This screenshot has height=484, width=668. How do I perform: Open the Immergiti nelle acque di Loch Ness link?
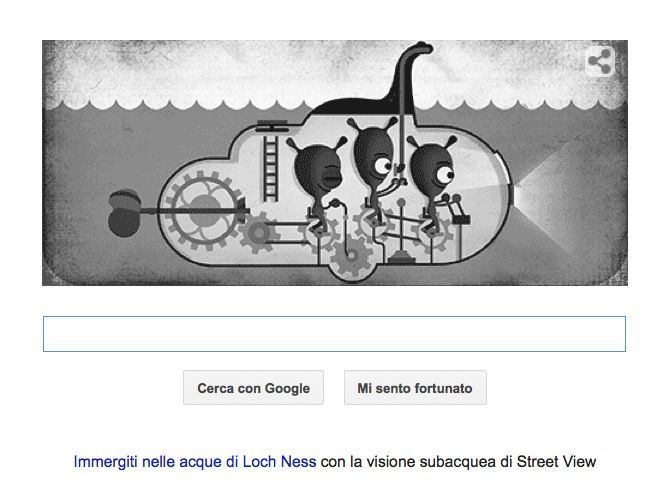195,462
